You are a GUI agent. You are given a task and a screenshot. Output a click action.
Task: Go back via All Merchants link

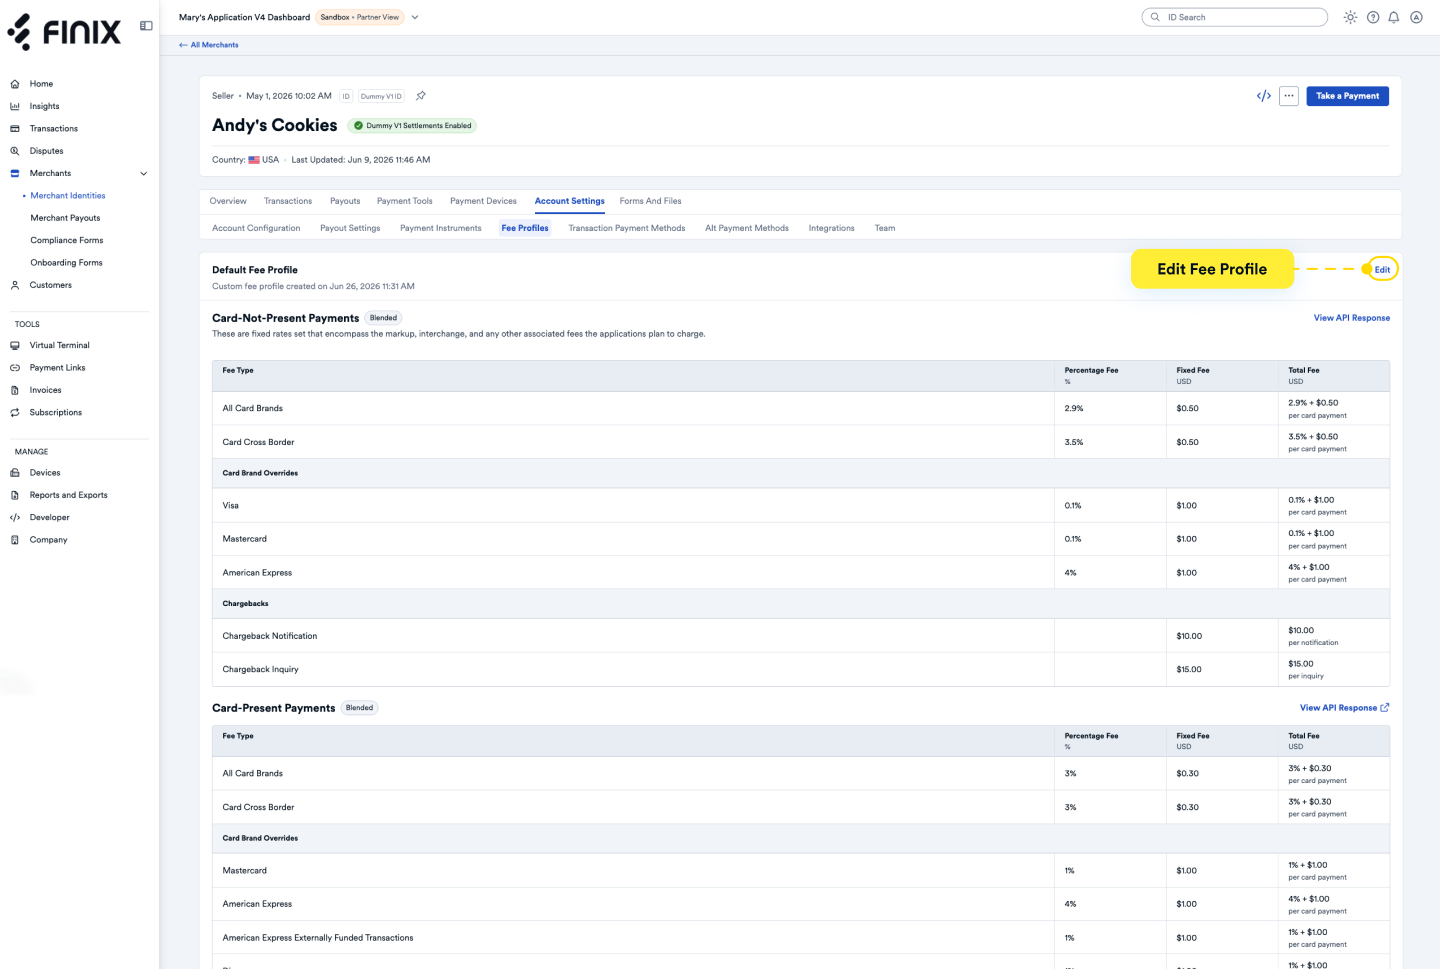click(209, 45)
